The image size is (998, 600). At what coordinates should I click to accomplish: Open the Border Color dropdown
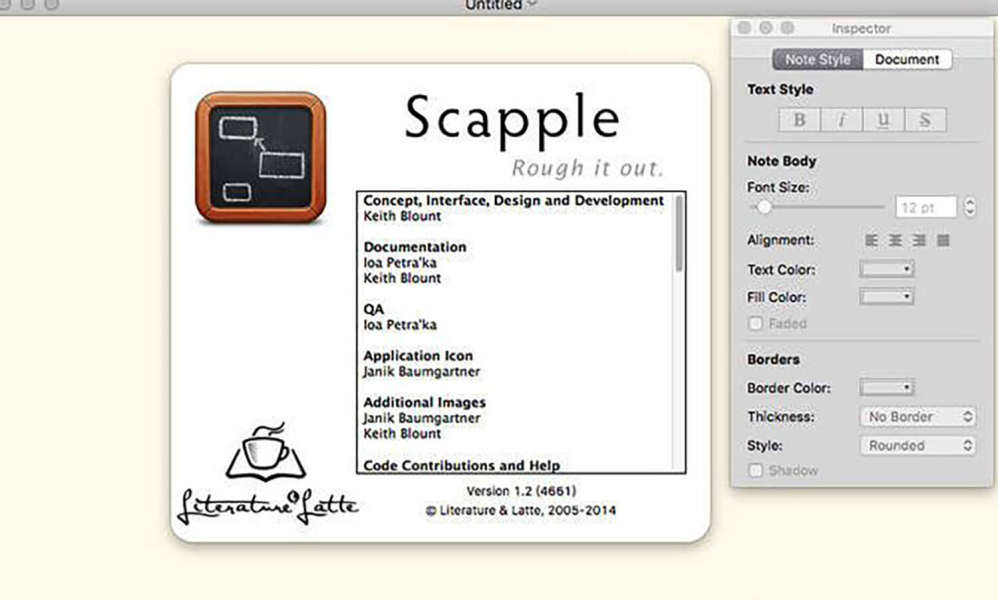click(887, 387)
